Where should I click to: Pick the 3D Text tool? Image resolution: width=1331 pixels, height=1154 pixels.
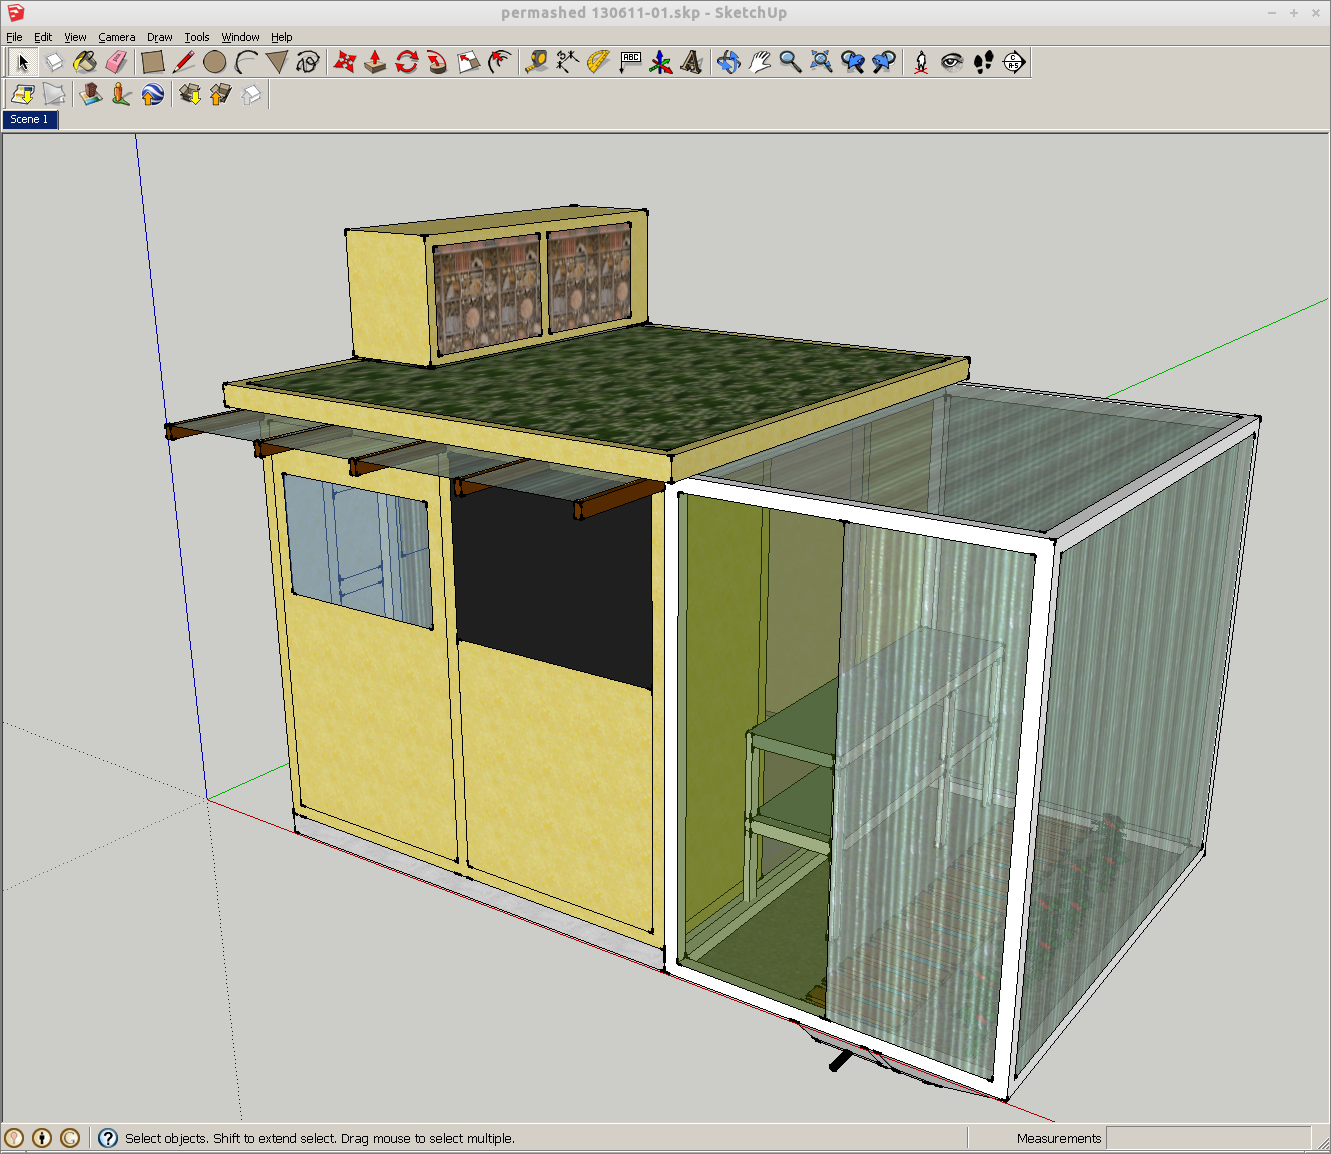pyautogui.click(x=691, y=62)
